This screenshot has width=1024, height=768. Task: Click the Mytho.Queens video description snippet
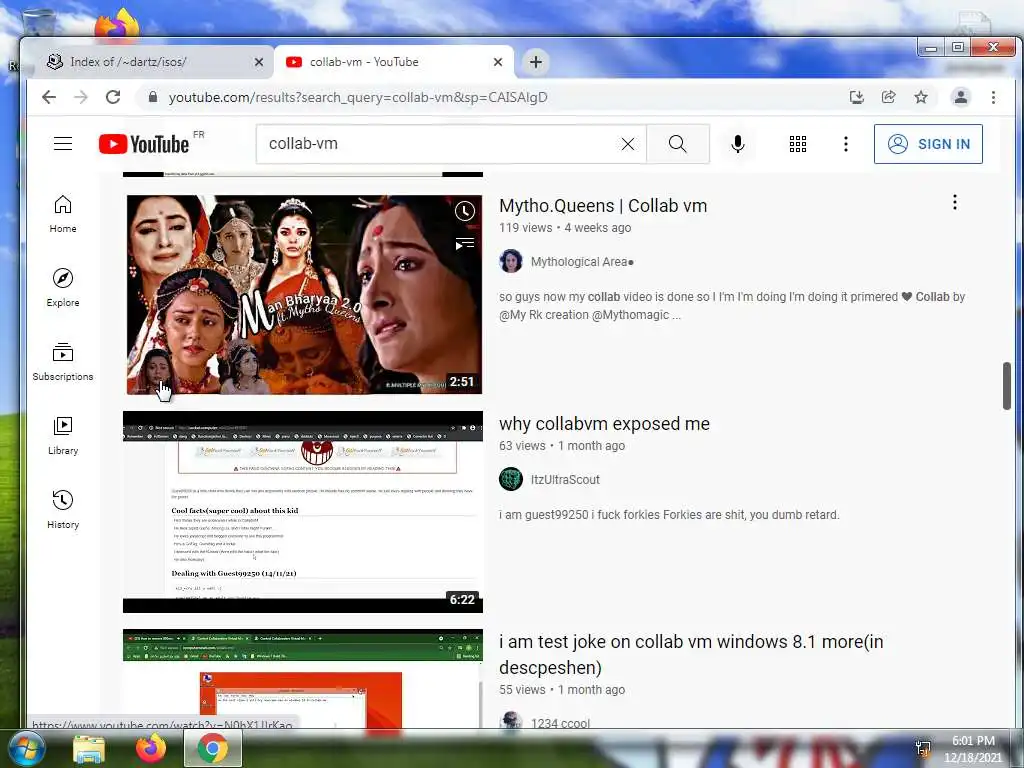coord(732,306)
